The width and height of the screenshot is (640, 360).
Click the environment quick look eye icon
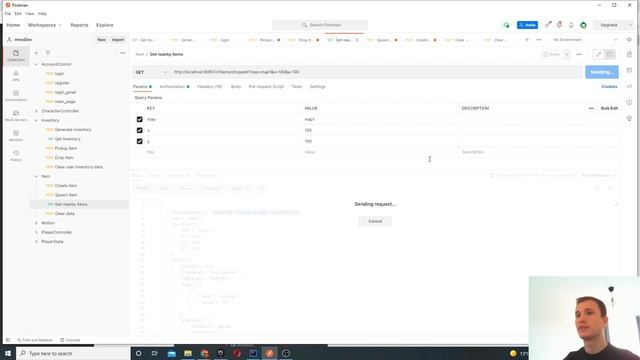629,40
